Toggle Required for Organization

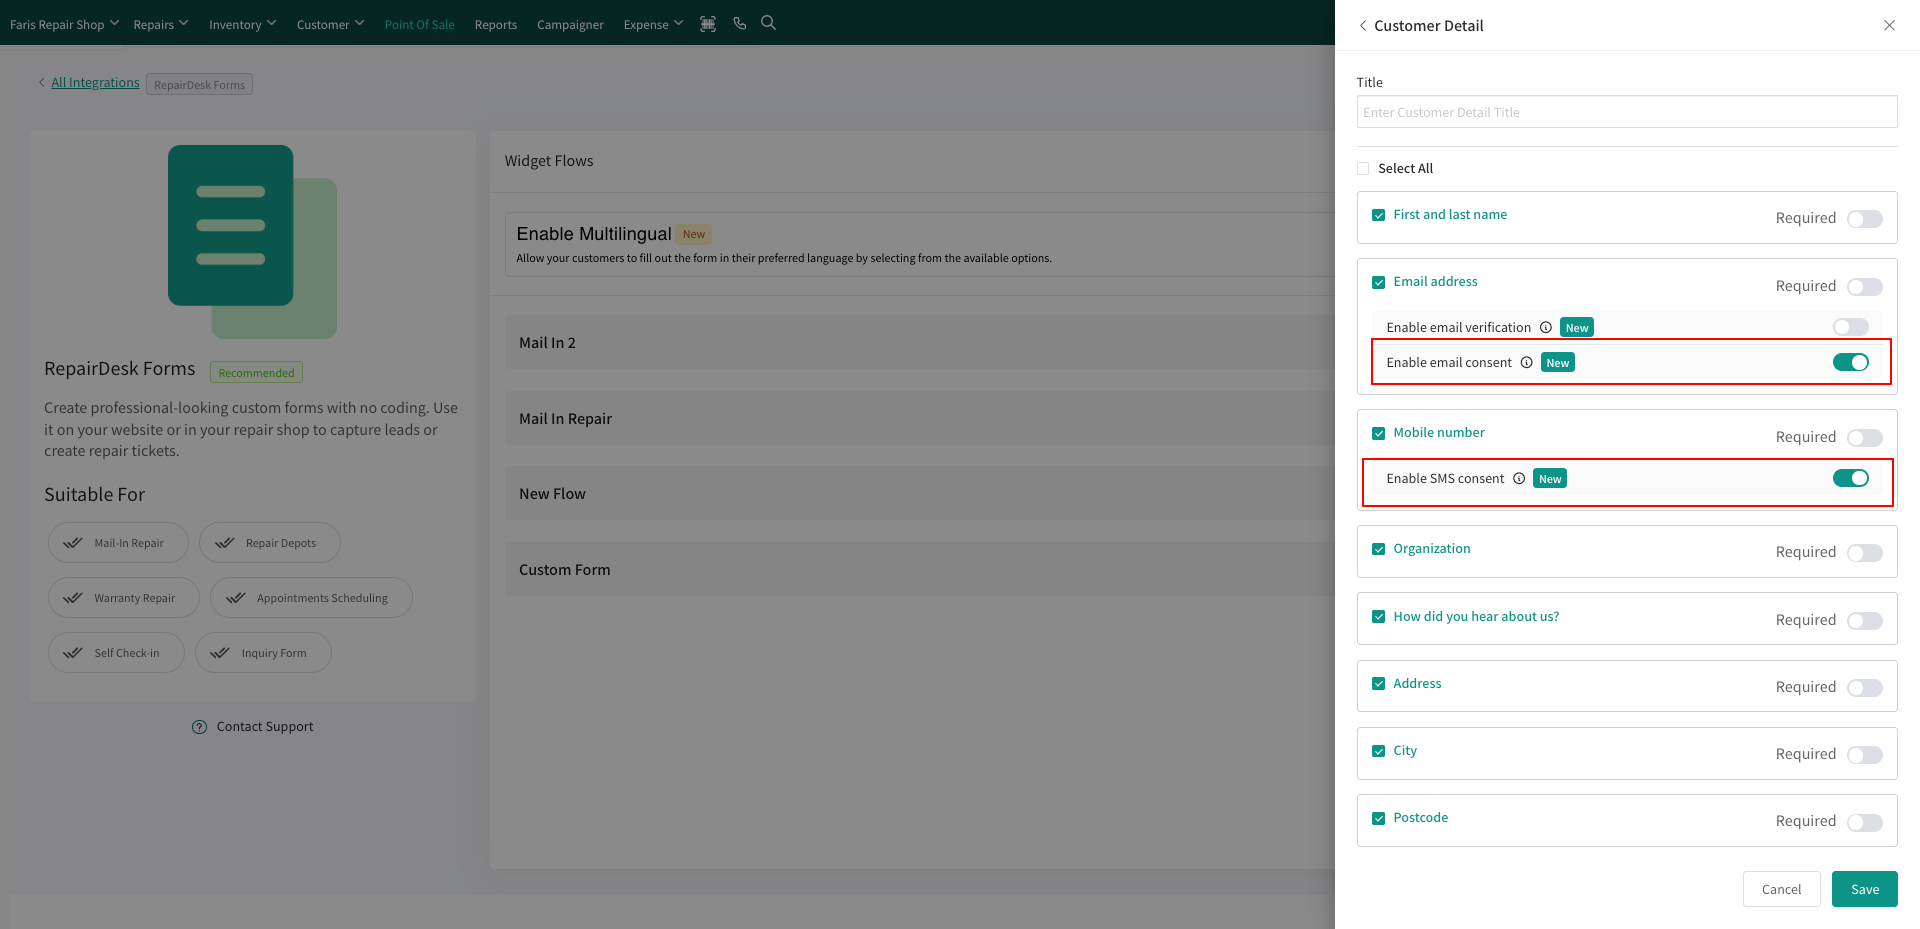(1865, 553)
